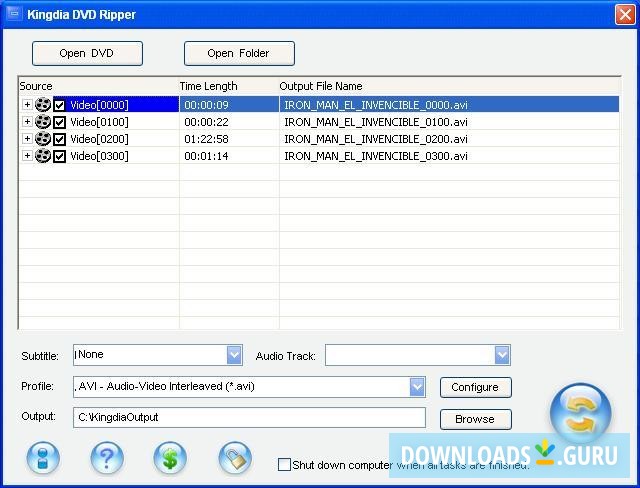Close the Kingdia DVD Ripper window

click(x=625, y=15)
